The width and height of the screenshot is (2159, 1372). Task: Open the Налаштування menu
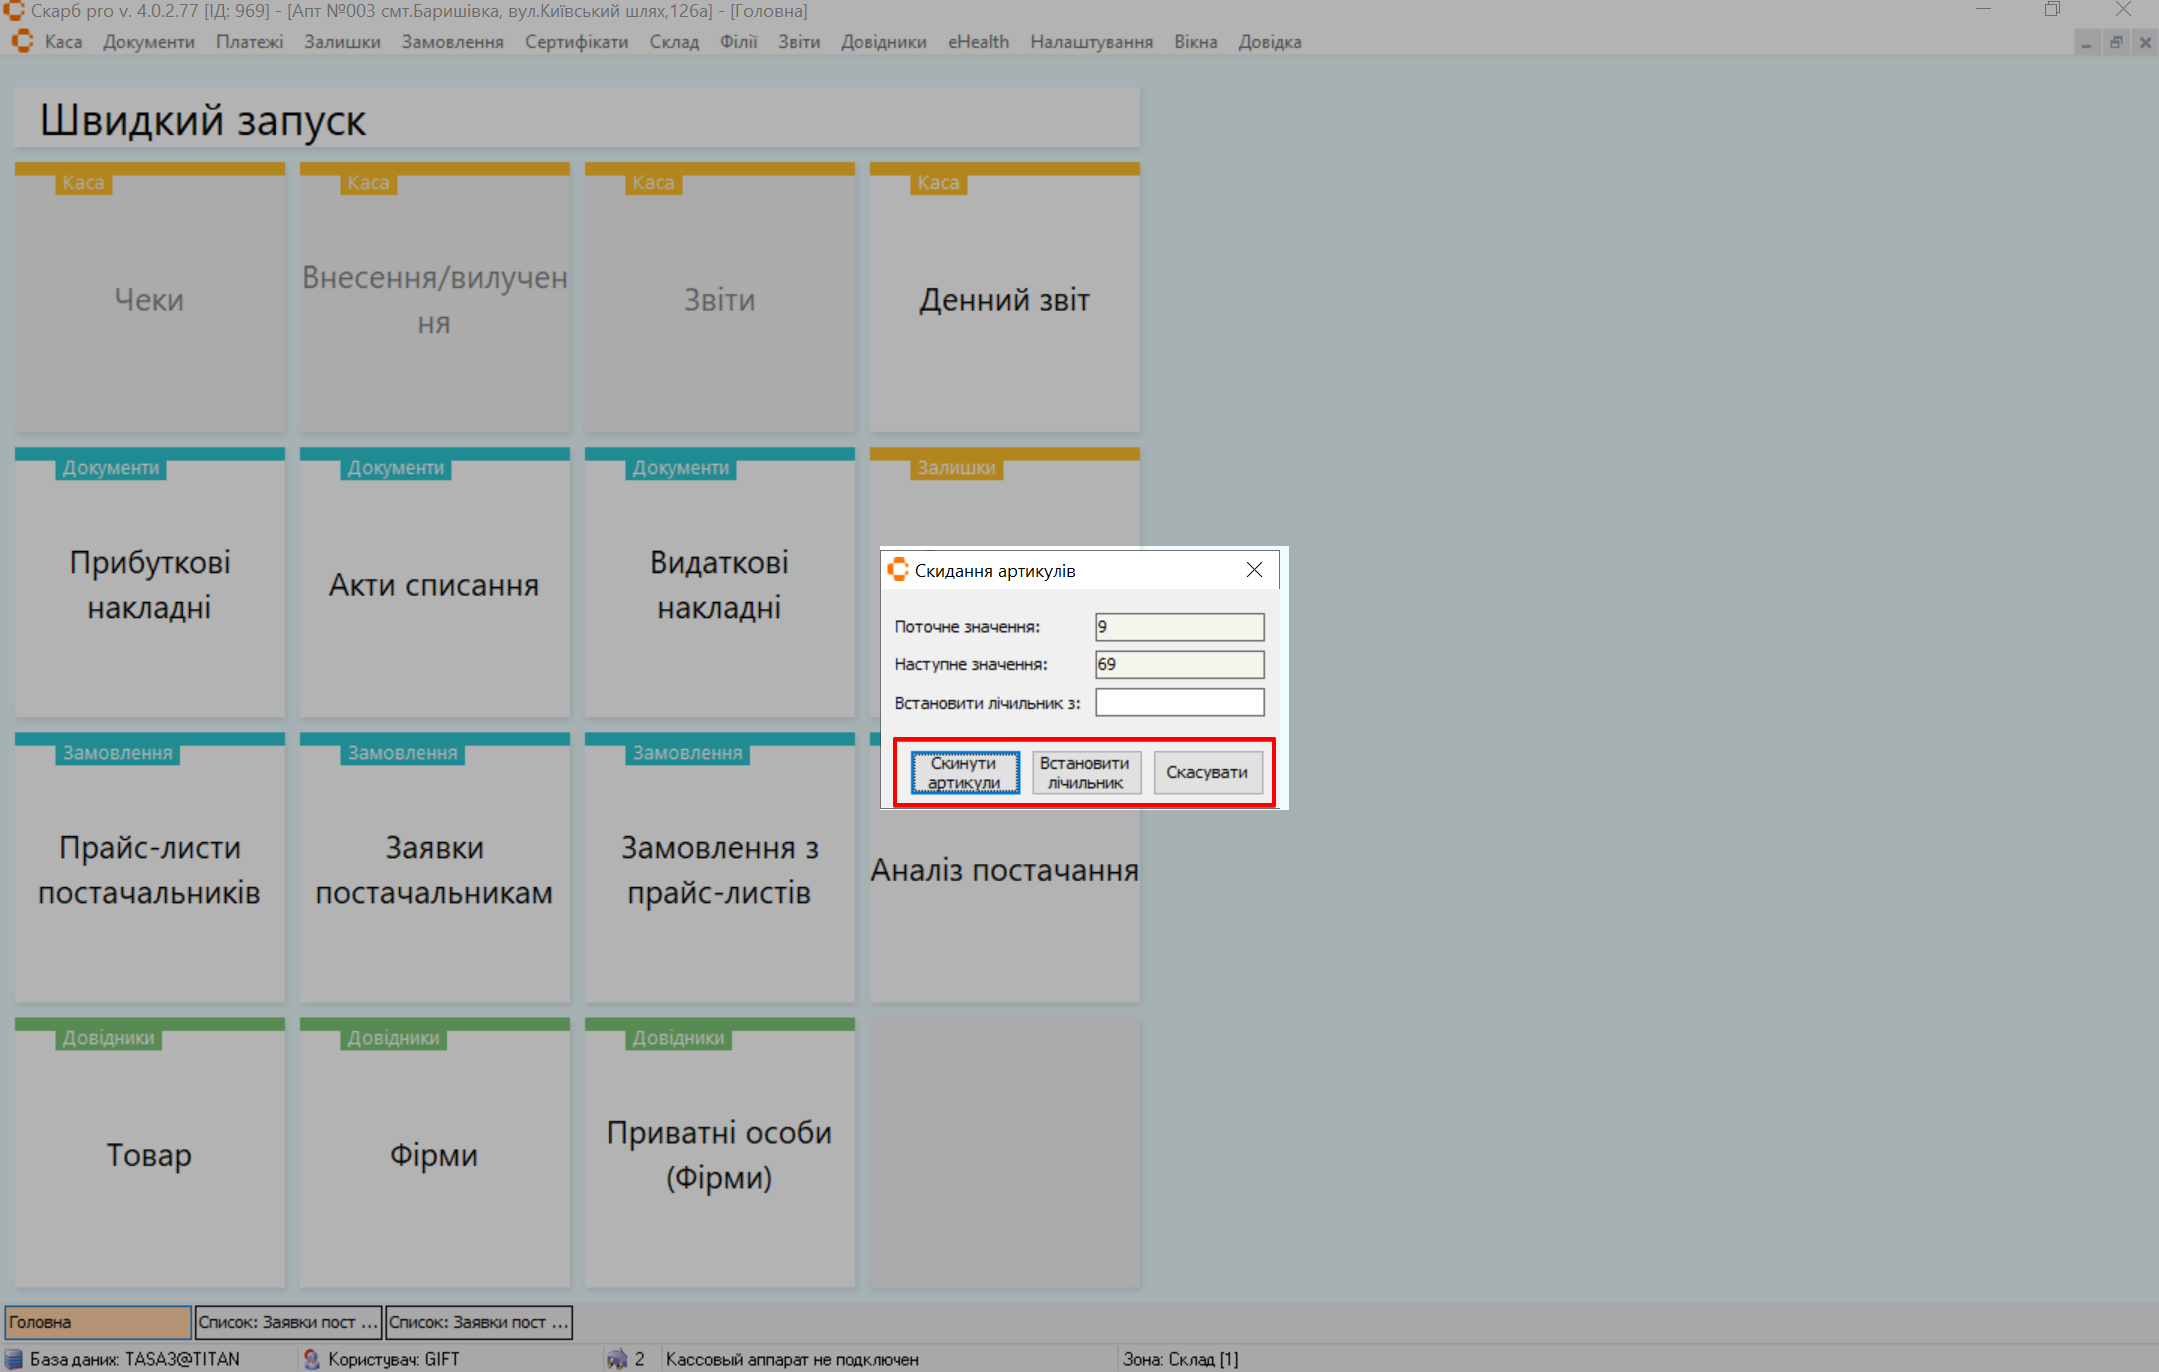[1091, 42]
